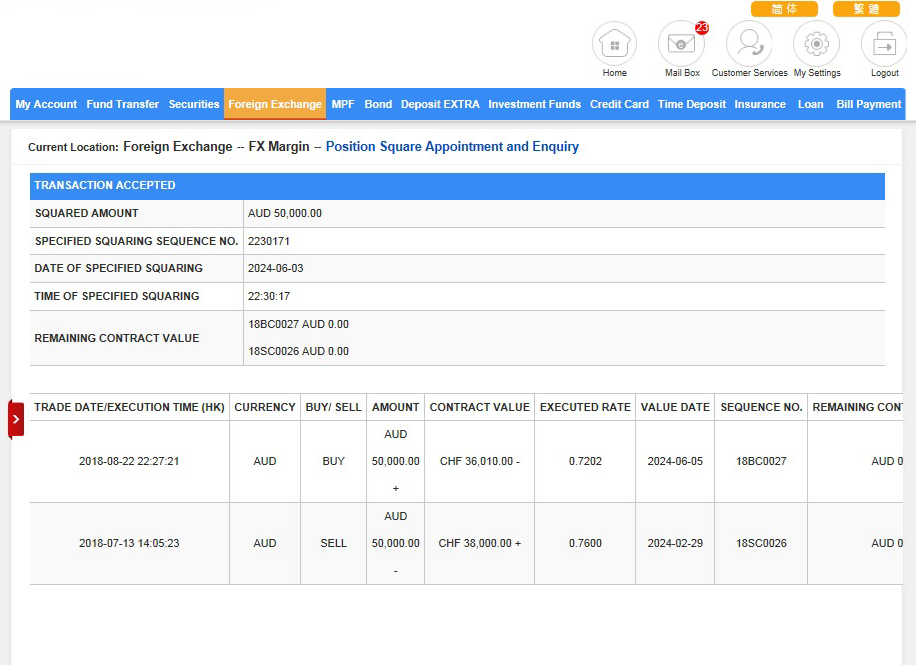Open the Time Deposit menu
Image resolution: width=916 pixels, height=665 pixels.
692,104
